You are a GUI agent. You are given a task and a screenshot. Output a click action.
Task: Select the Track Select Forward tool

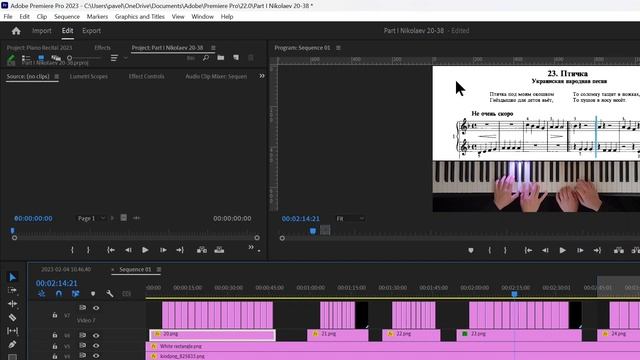click(x=12, y=290)
